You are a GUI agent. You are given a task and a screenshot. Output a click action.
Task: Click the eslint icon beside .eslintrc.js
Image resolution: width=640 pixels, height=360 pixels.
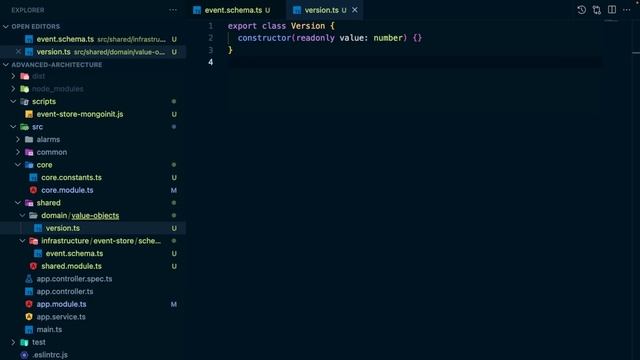point(24,355)
